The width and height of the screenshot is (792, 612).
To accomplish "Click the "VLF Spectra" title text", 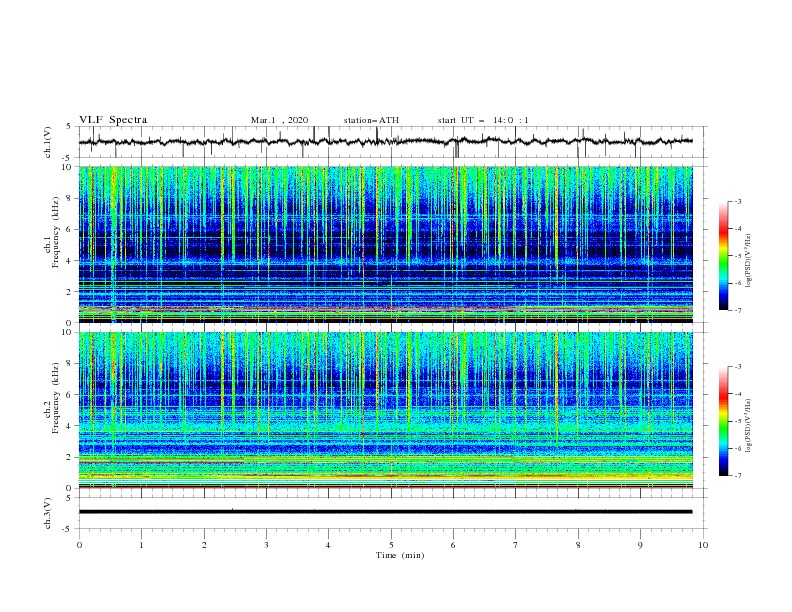I will click(x=113, y=120).
